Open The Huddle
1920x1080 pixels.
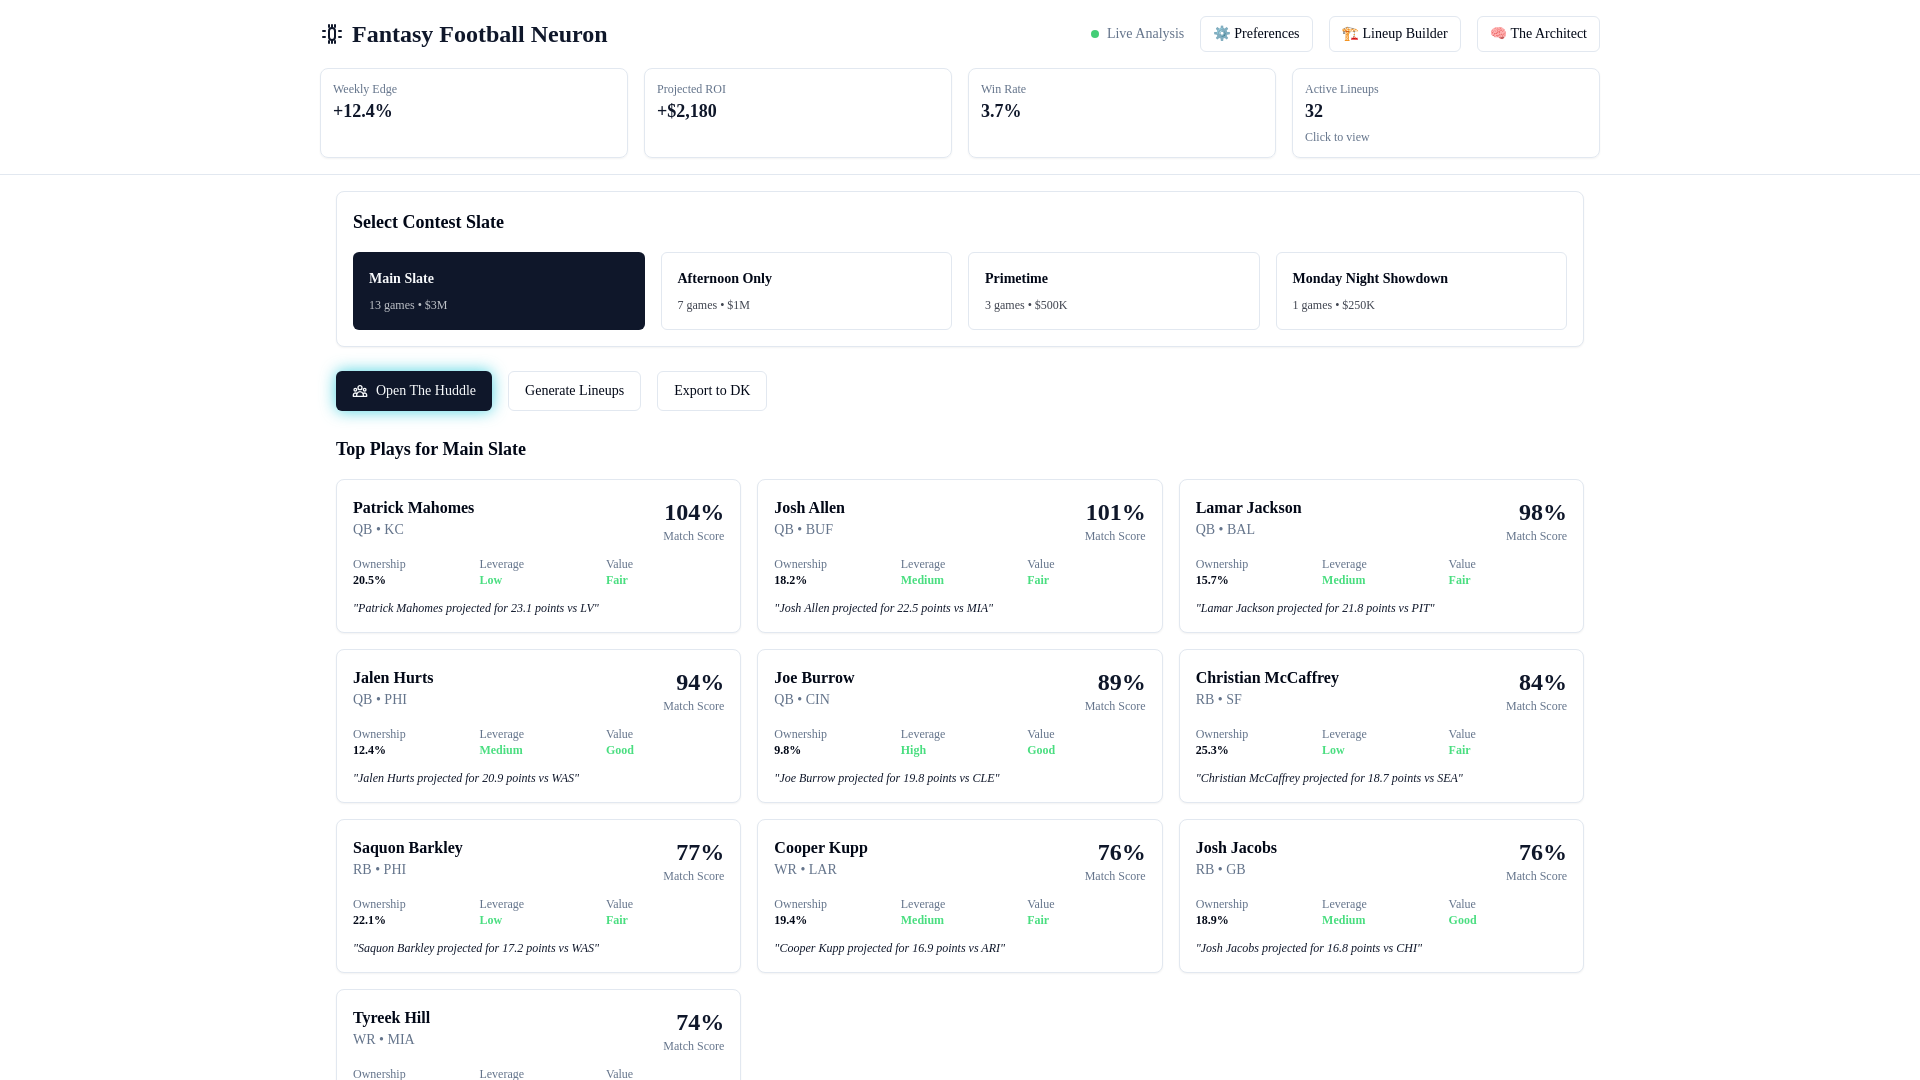(414, 391)
